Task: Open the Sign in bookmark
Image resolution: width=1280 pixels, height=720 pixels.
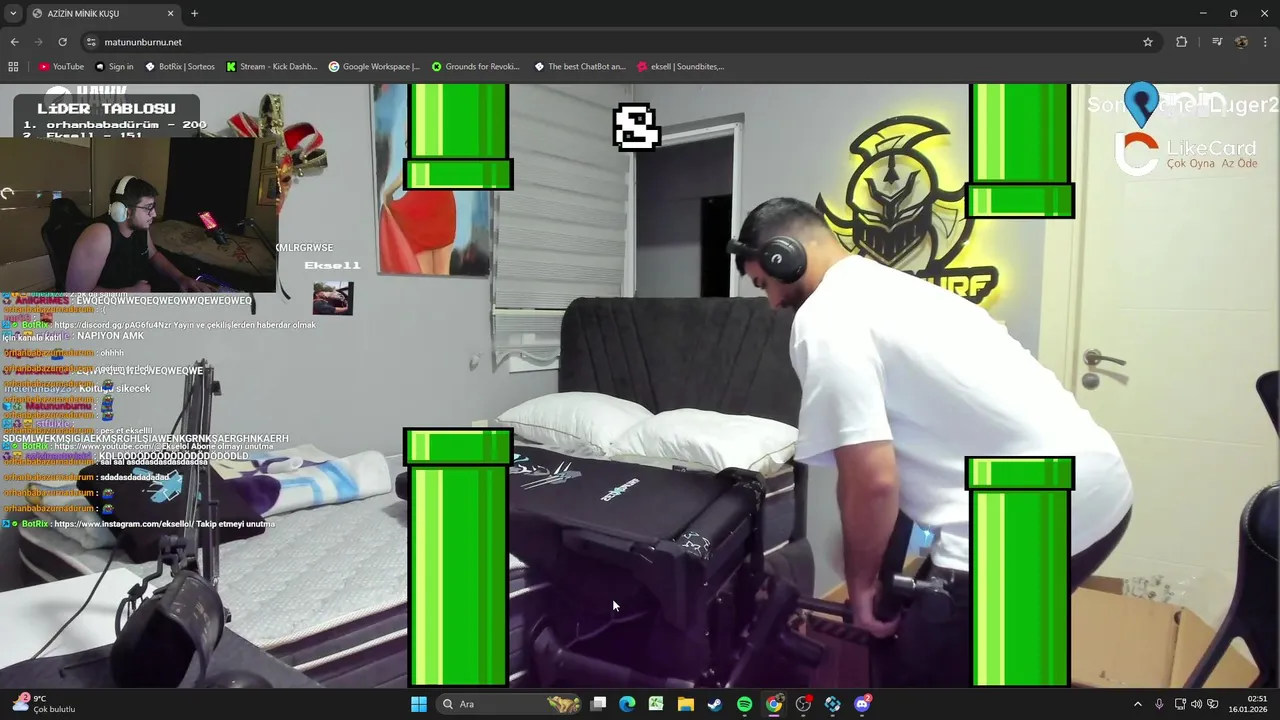Action: pyautogui.click(x=114, y=67)
